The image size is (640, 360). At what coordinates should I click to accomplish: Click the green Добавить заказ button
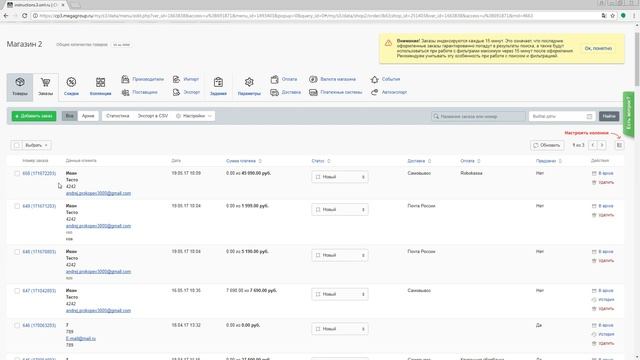coord(34,116)
